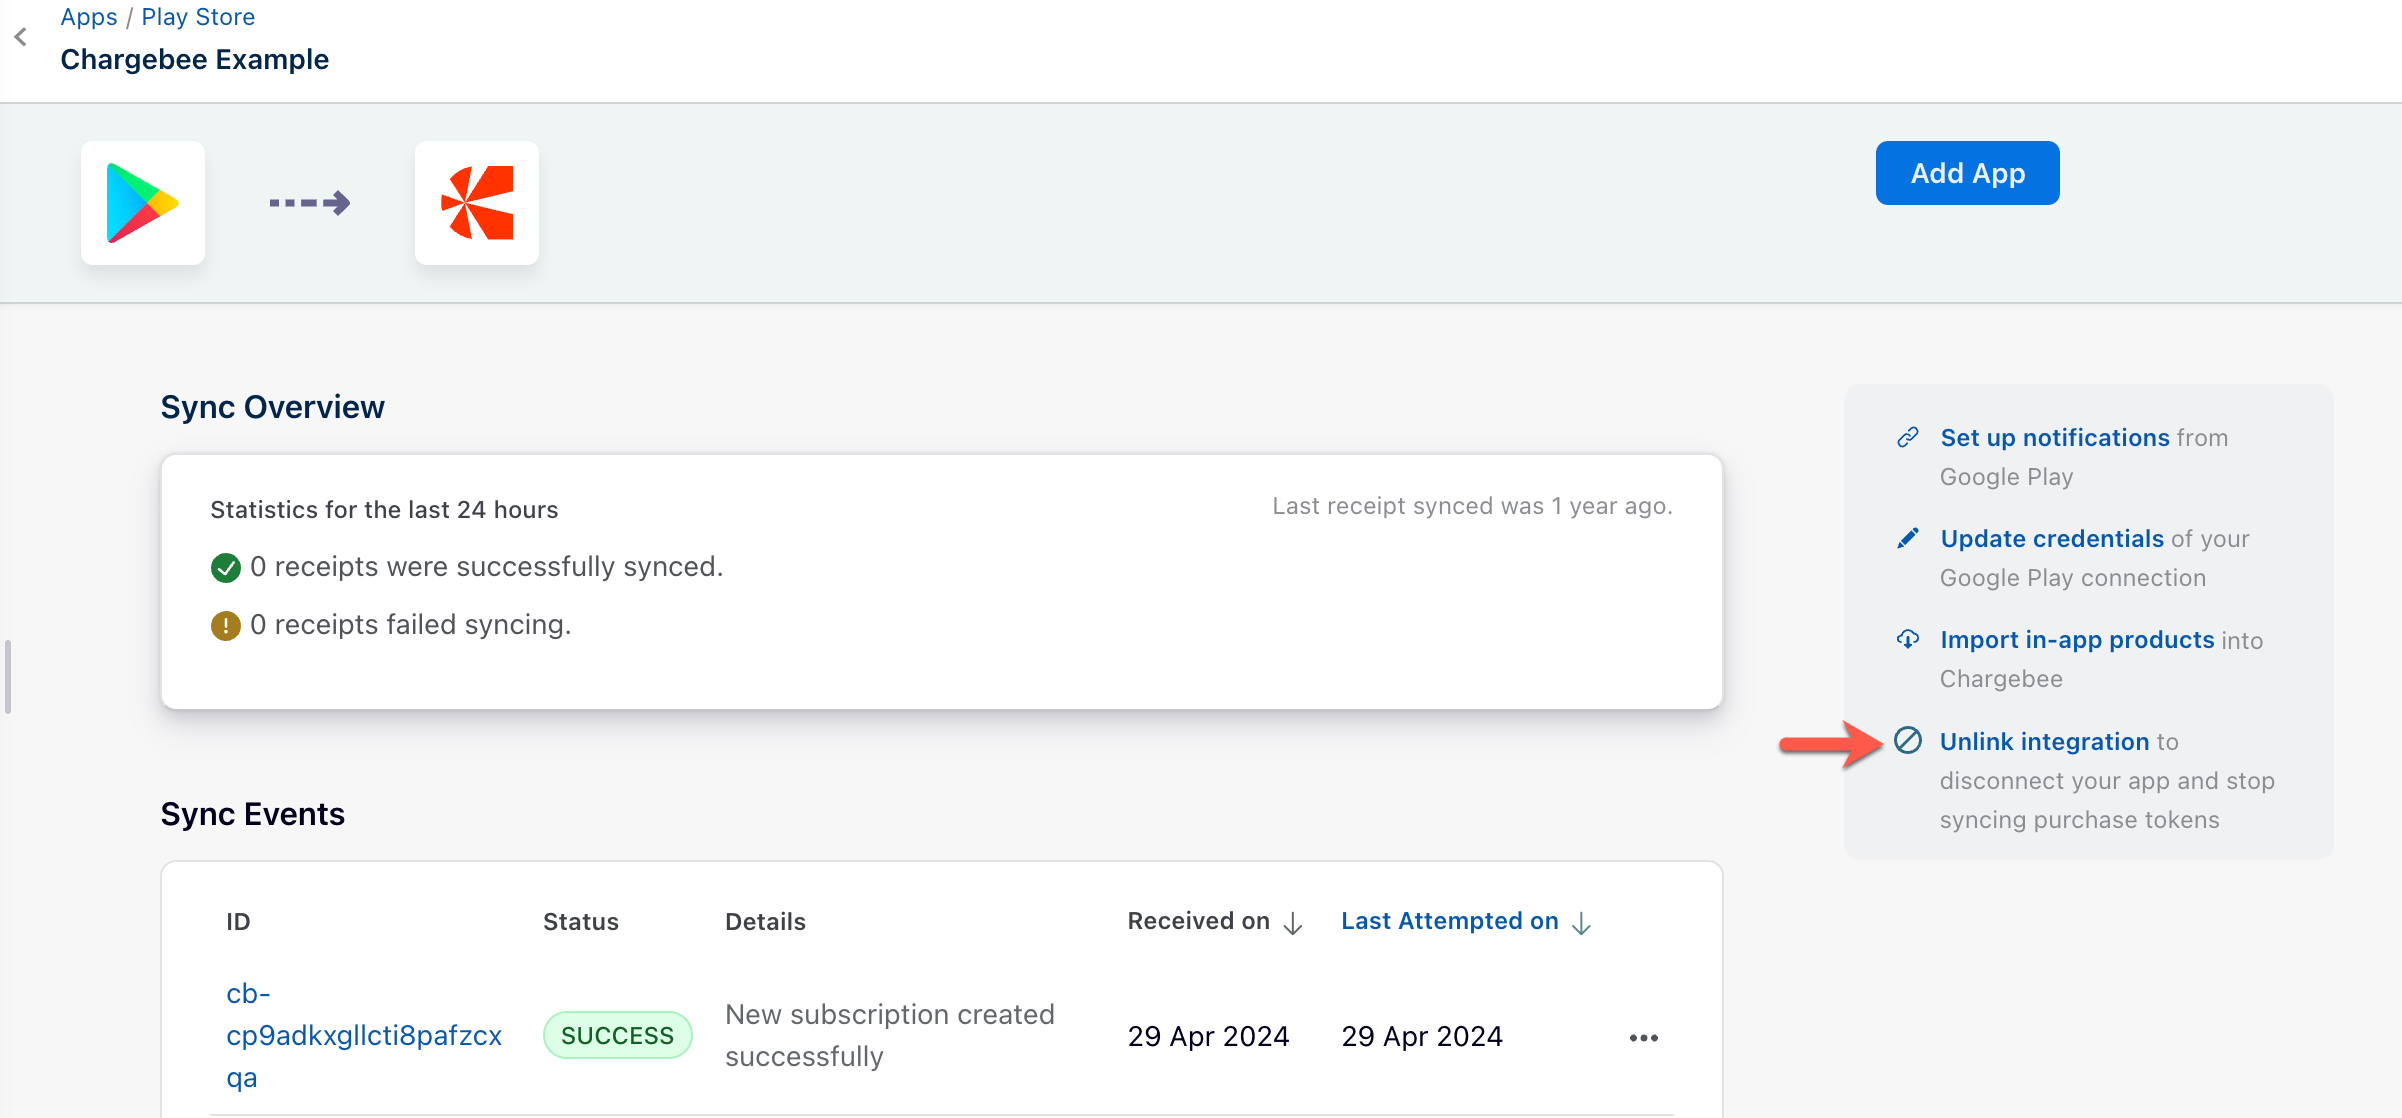This screenshot has height=1118, width=2402.
Task: Open Play Store breadcrumb link
Action: (x=198, y=17)
